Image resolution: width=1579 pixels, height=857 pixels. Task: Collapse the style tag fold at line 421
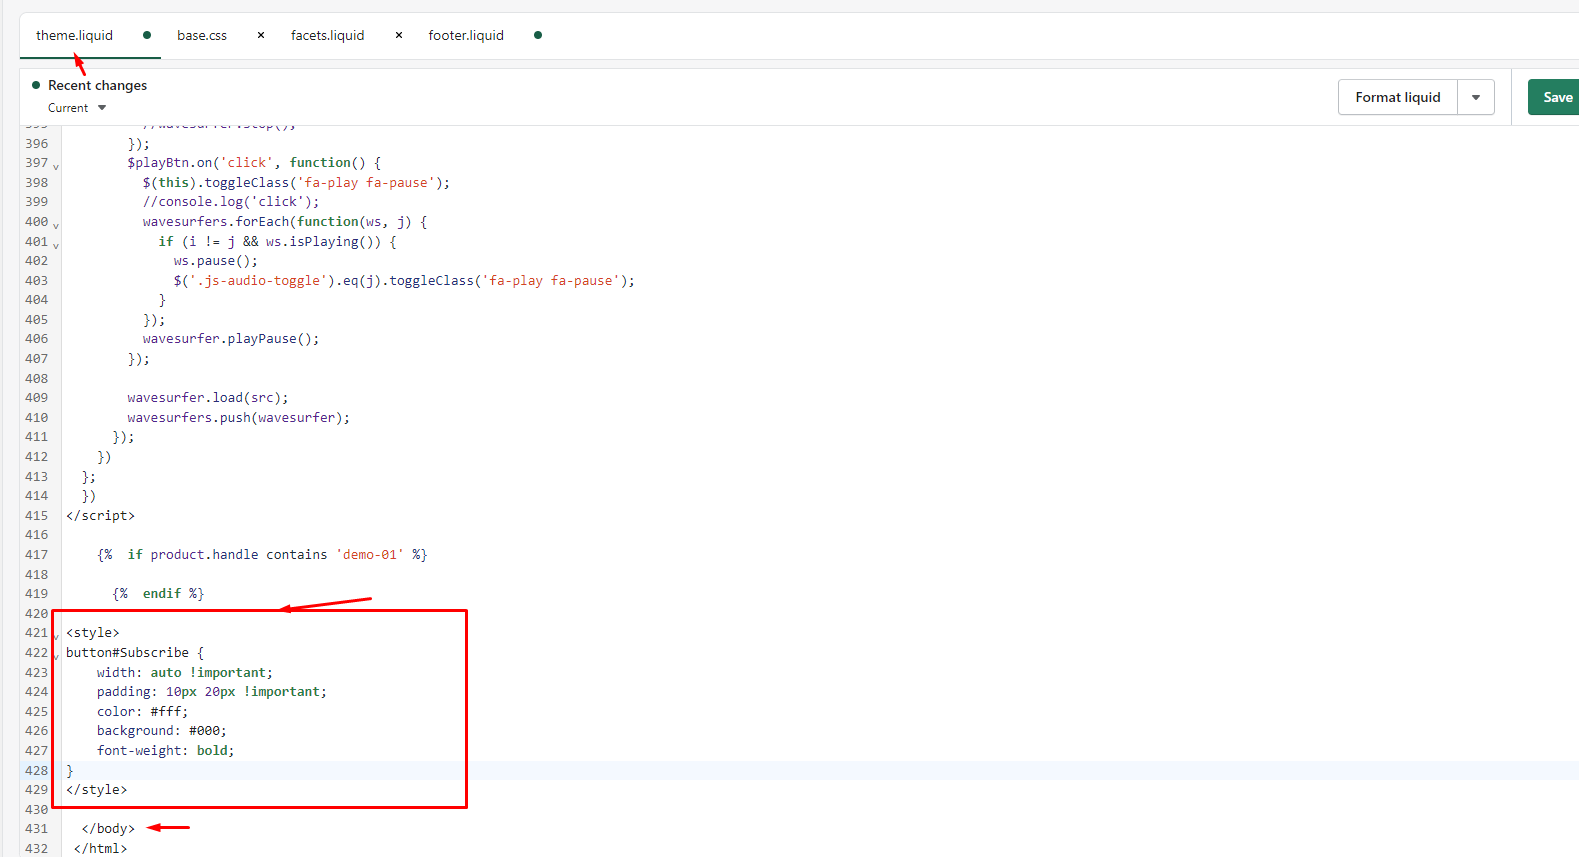[56, 636]
